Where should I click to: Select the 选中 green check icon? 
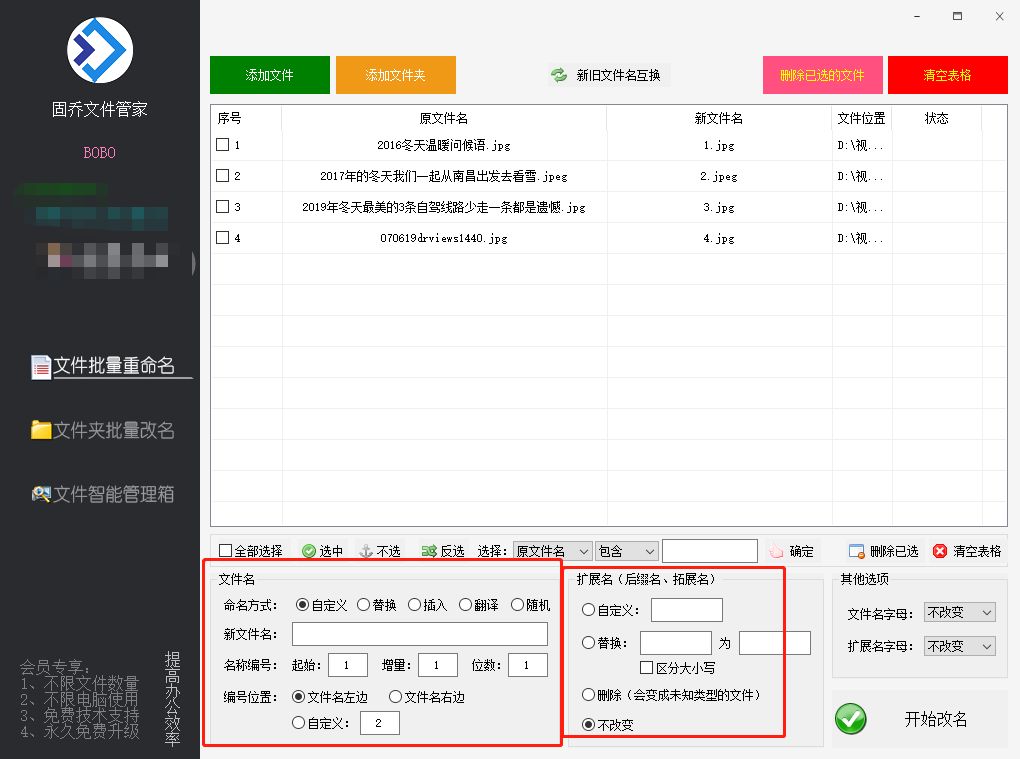point(307,550)
